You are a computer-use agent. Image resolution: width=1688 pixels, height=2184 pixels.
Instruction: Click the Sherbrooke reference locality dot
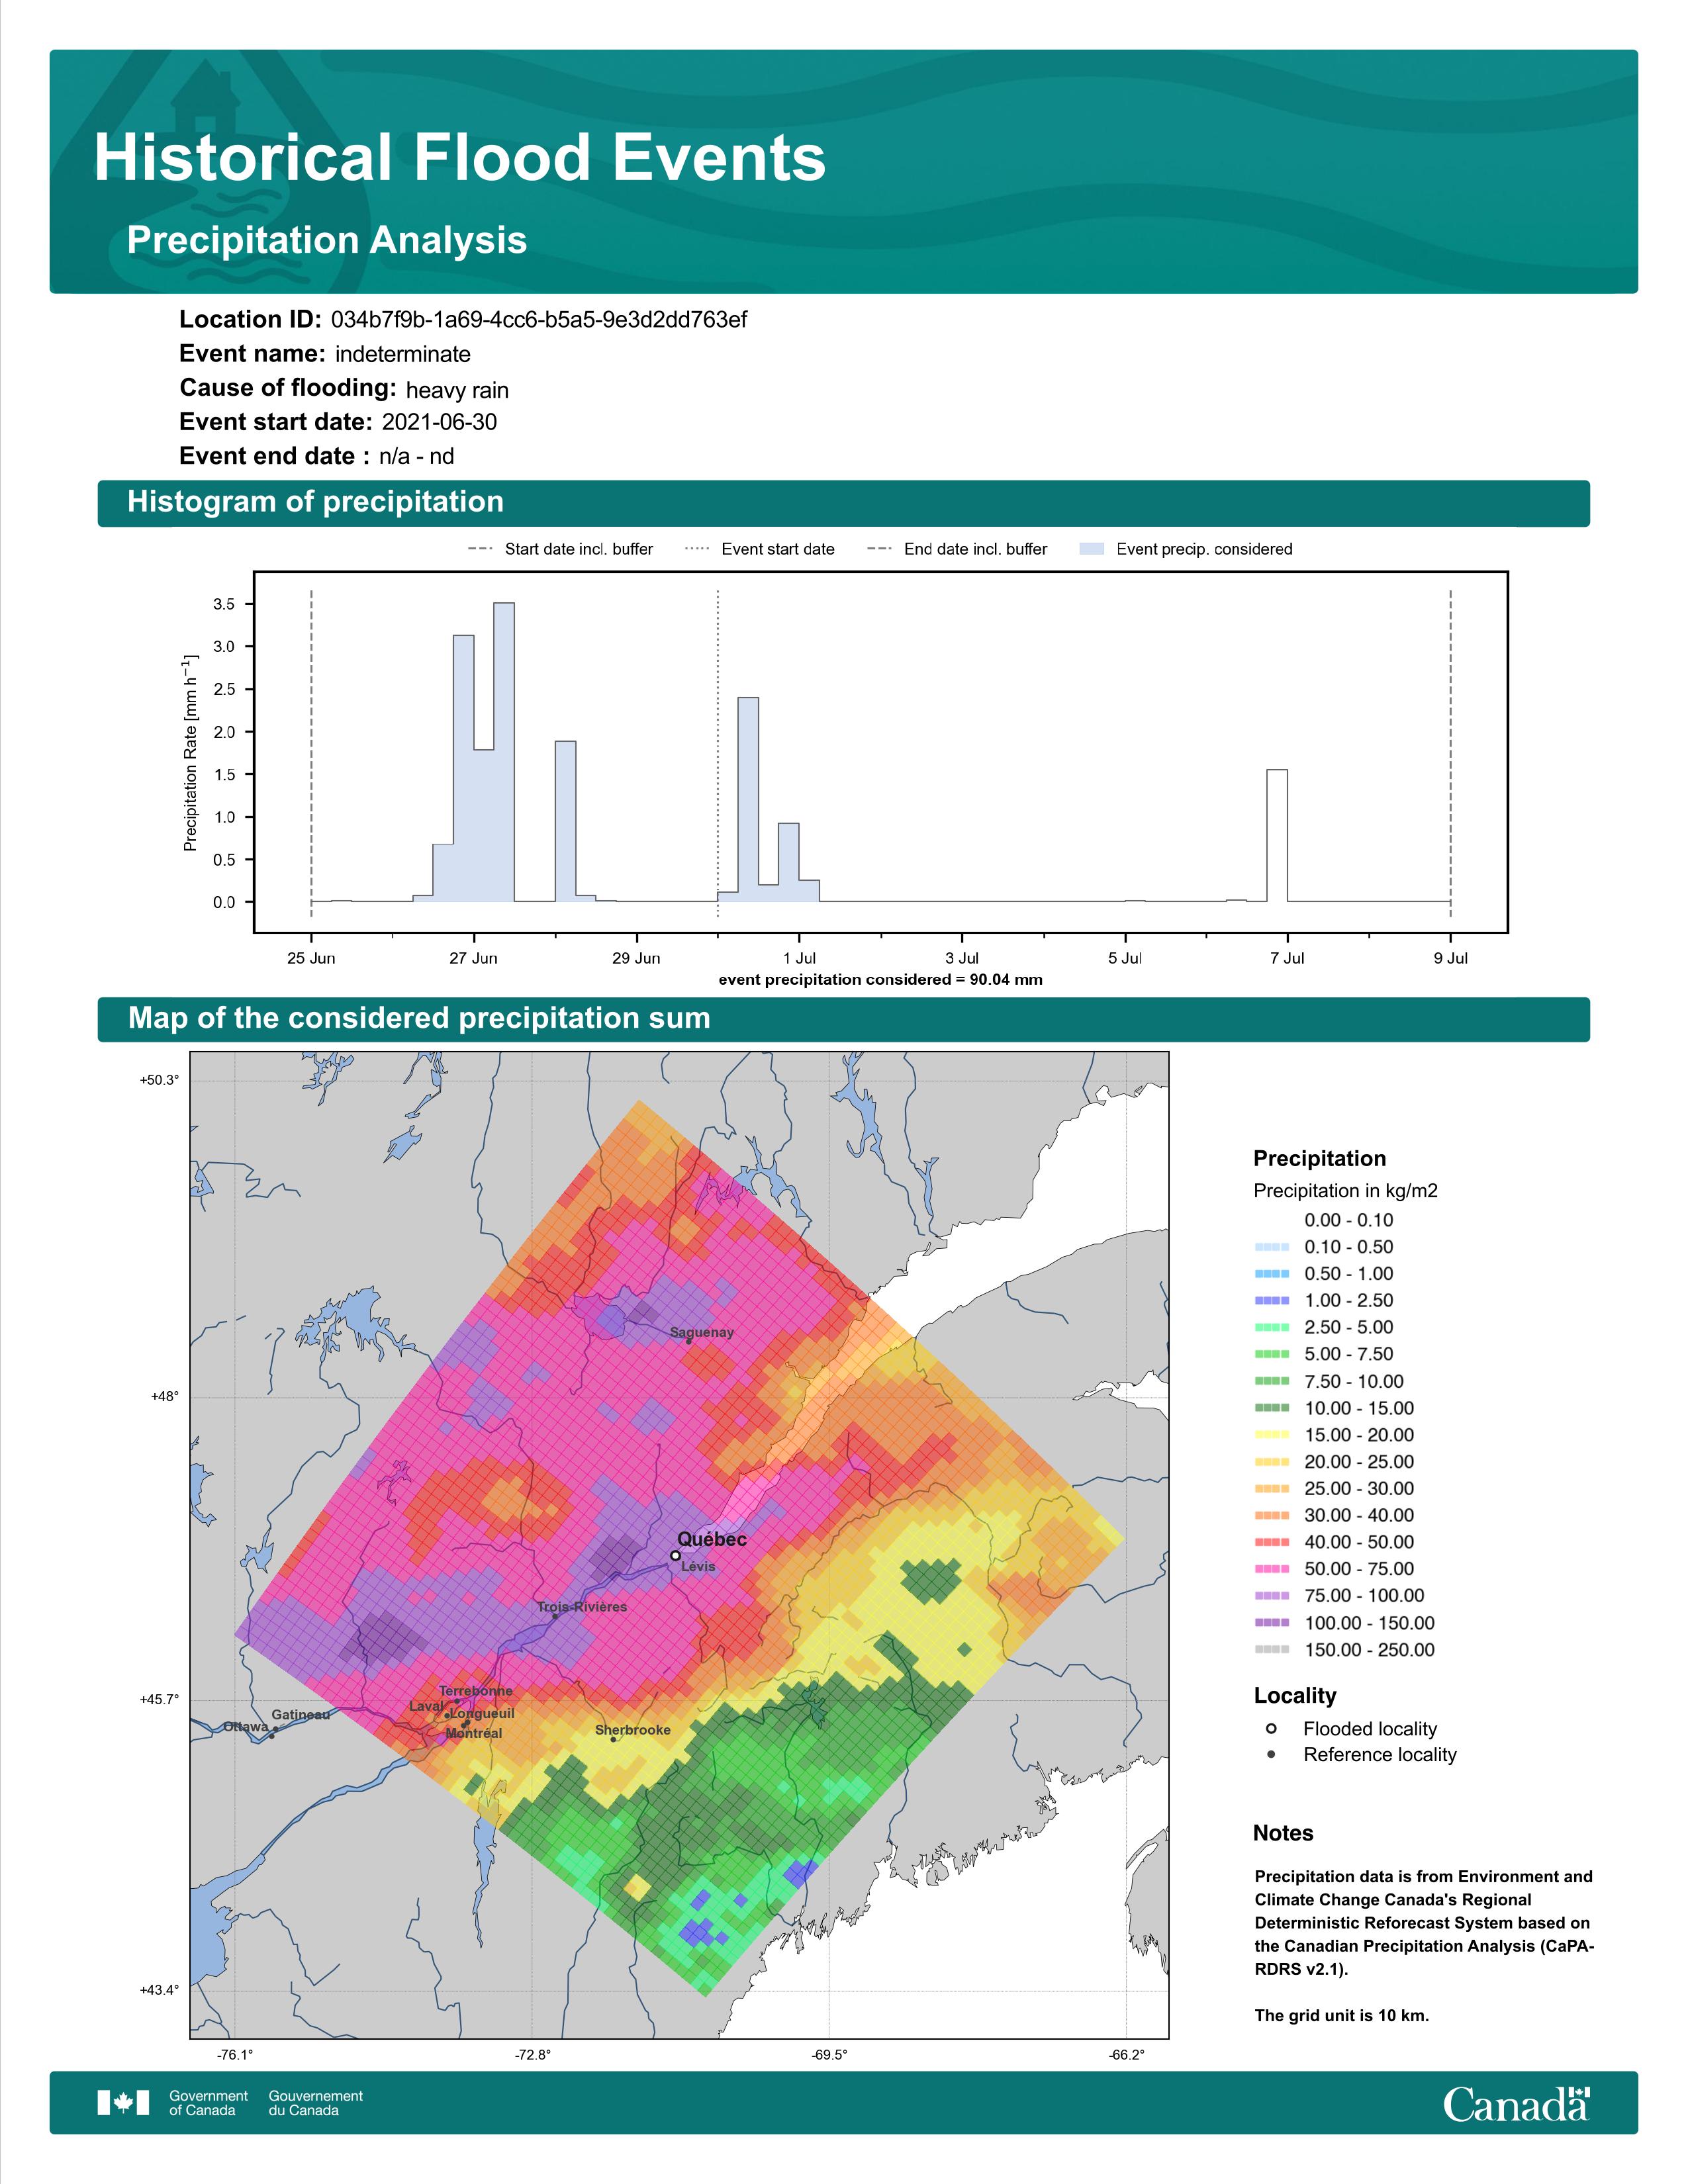(614, 1738)
